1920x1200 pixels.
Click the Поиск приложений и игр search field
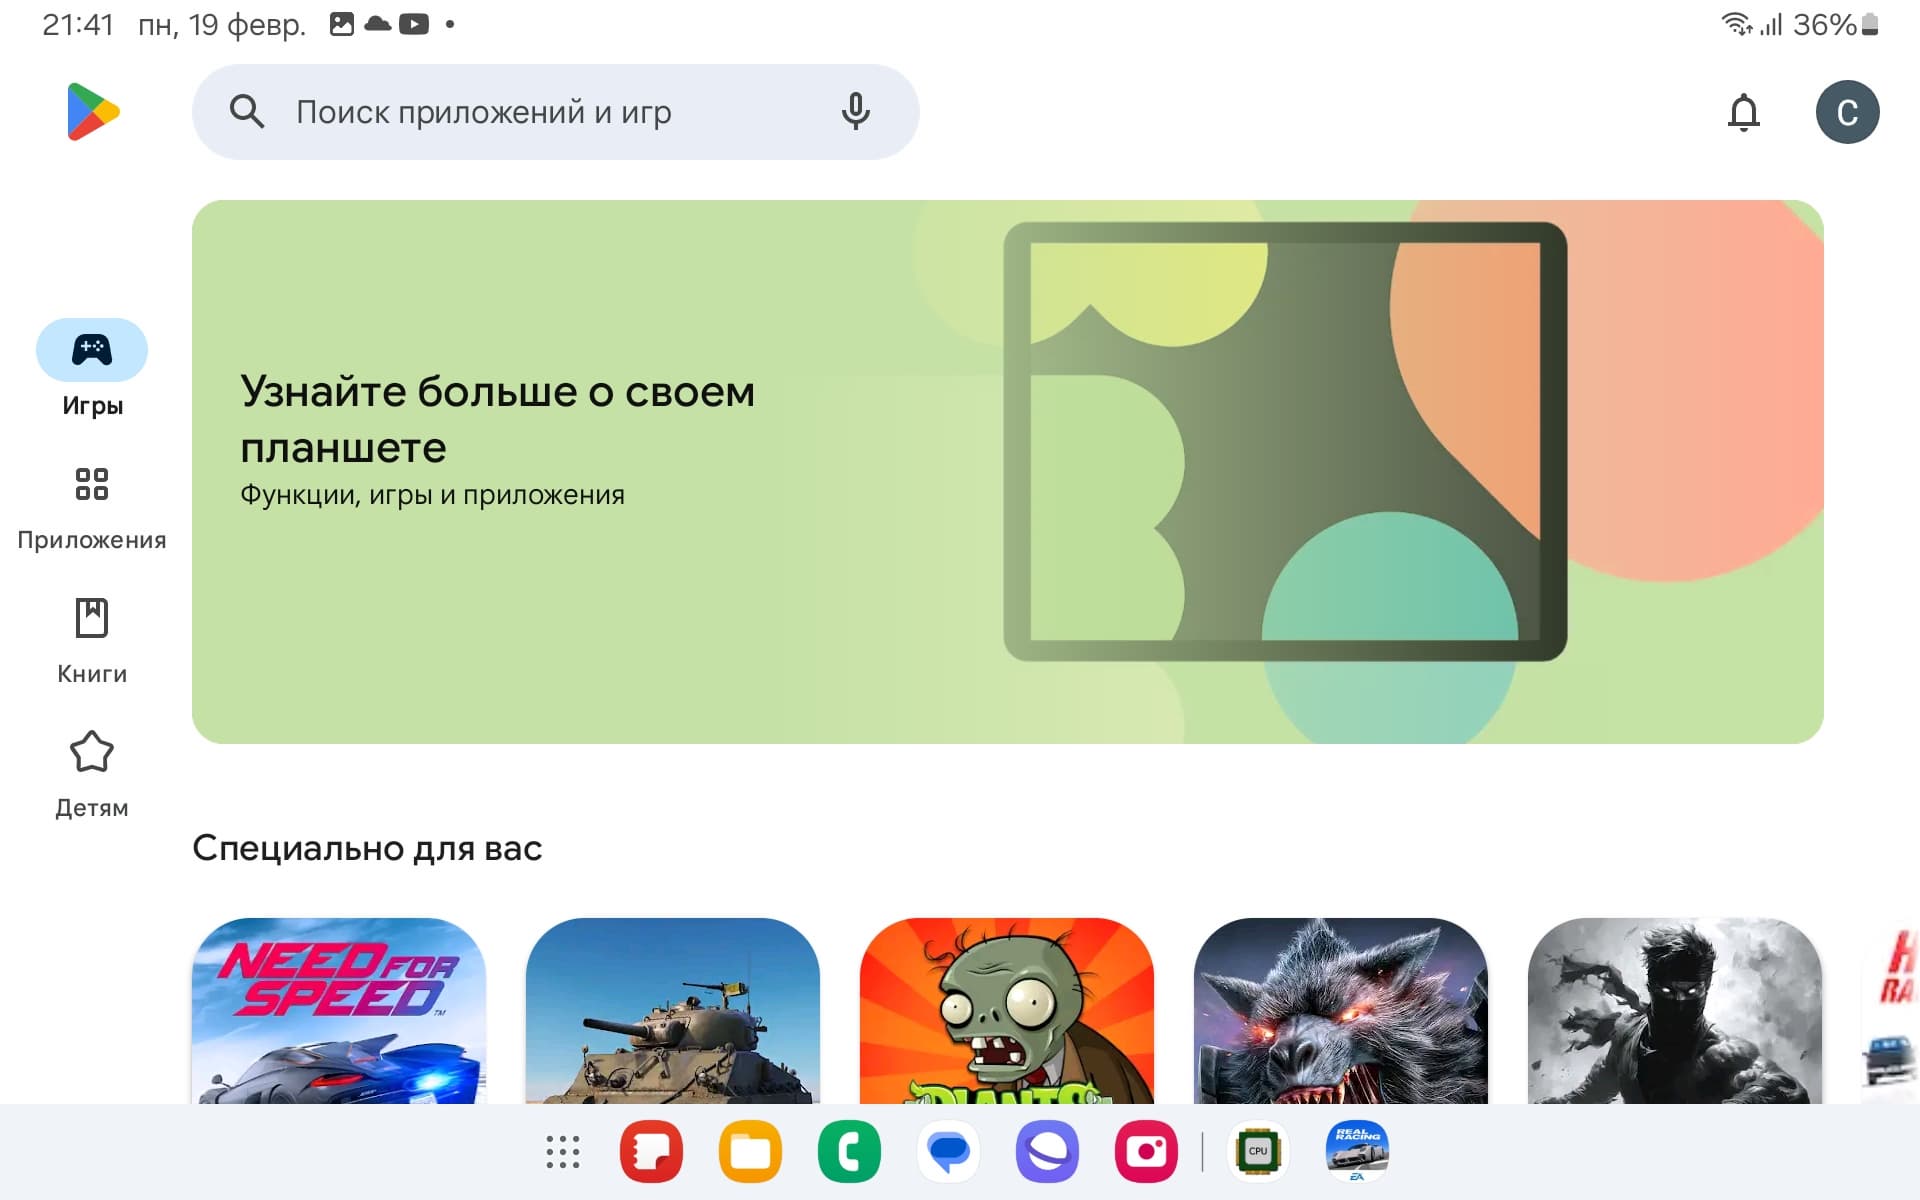pyautogui.click(x=555, y=112)
